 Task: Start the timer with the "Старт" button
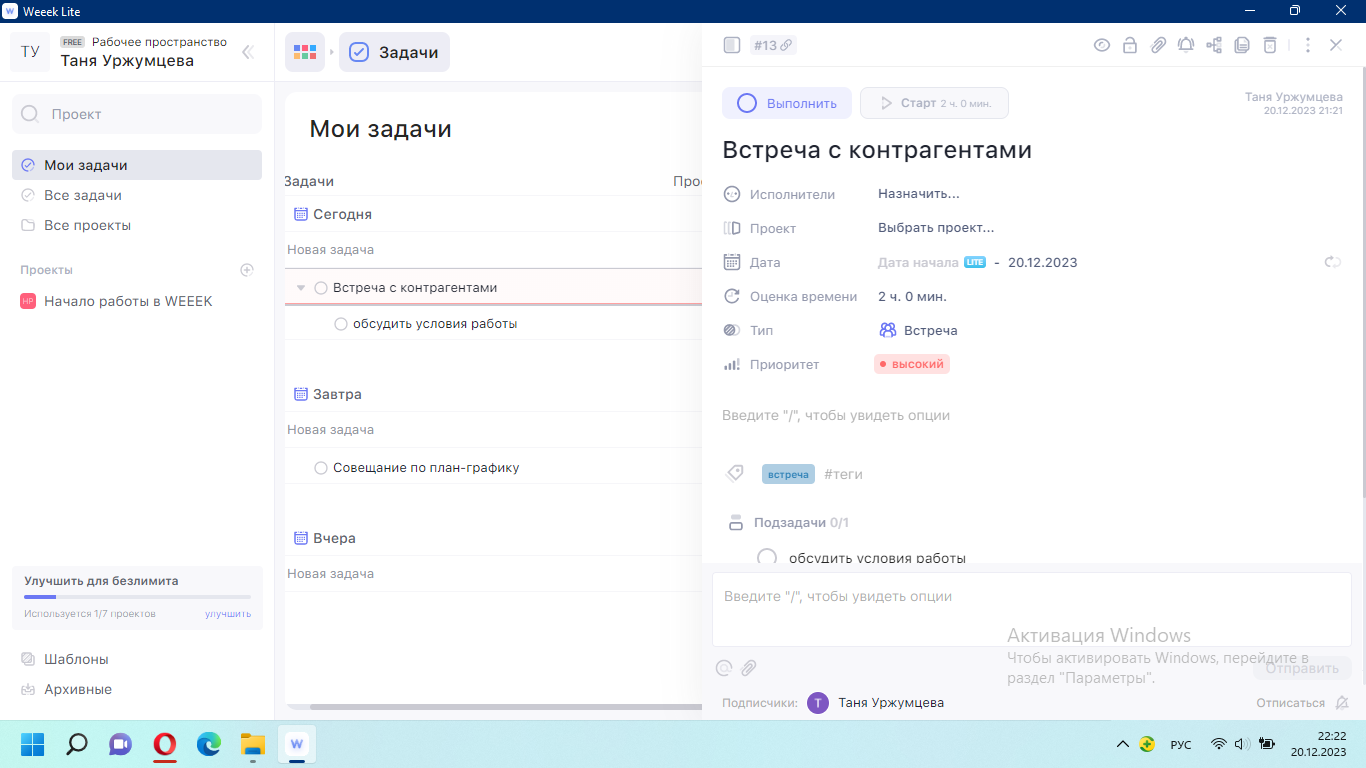(934, 103)
